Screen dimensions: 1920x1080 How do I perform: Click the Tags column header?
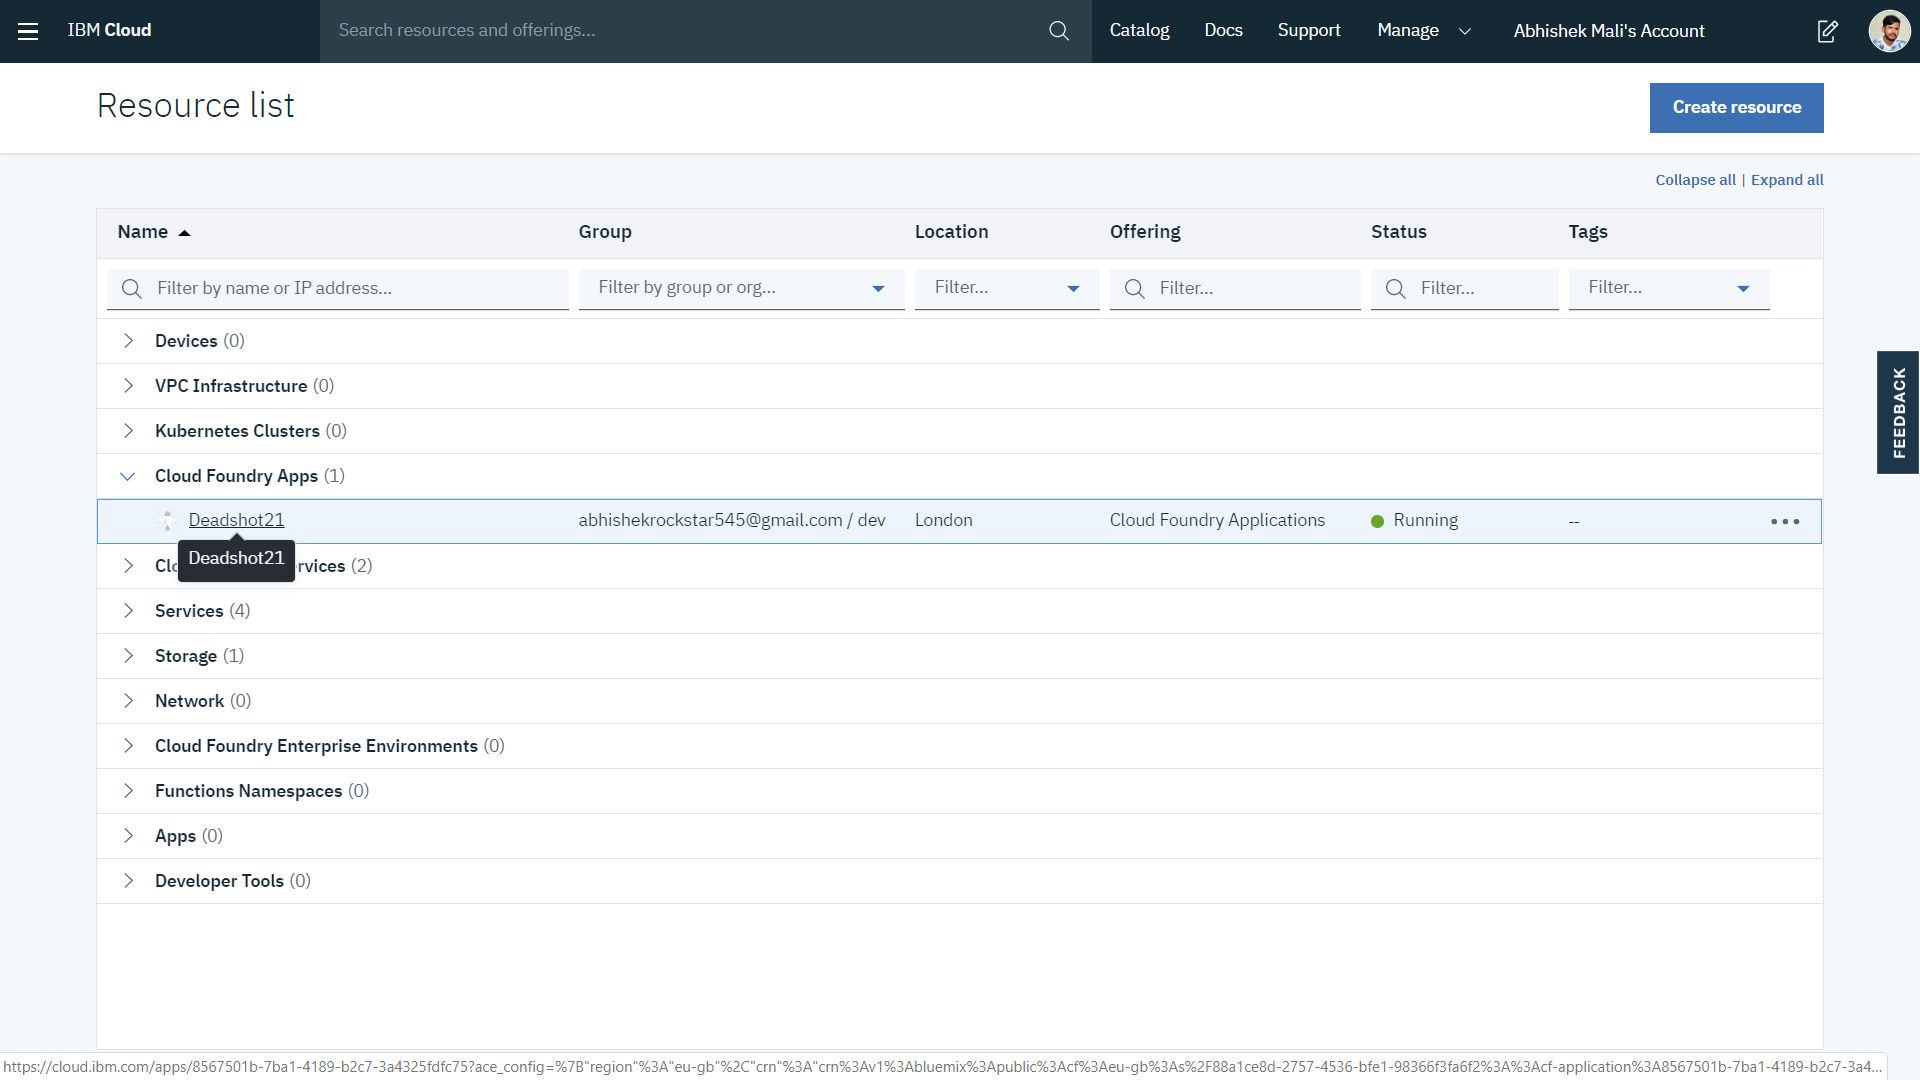click(x=1588, y=232)
